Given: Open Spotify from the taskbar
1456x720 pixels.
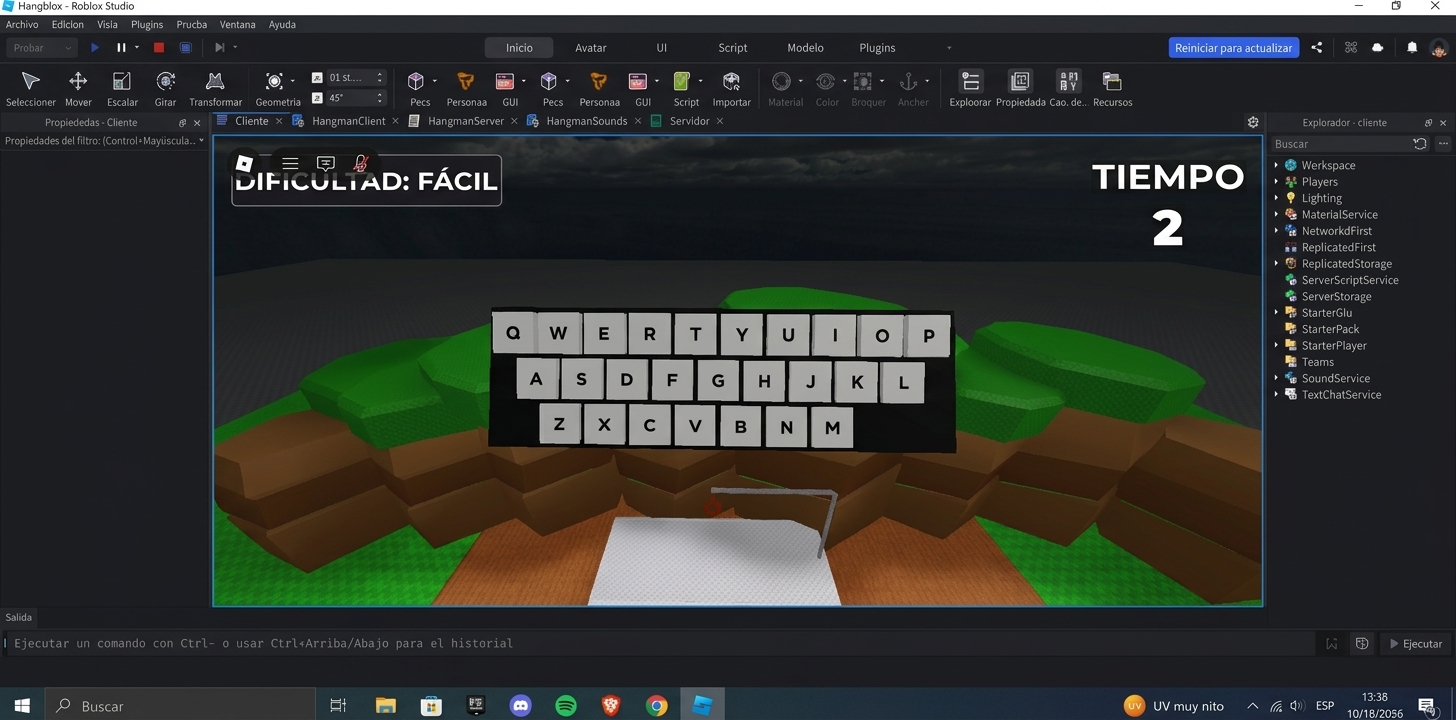Looking at the screenshot, I should pos(566,706).
